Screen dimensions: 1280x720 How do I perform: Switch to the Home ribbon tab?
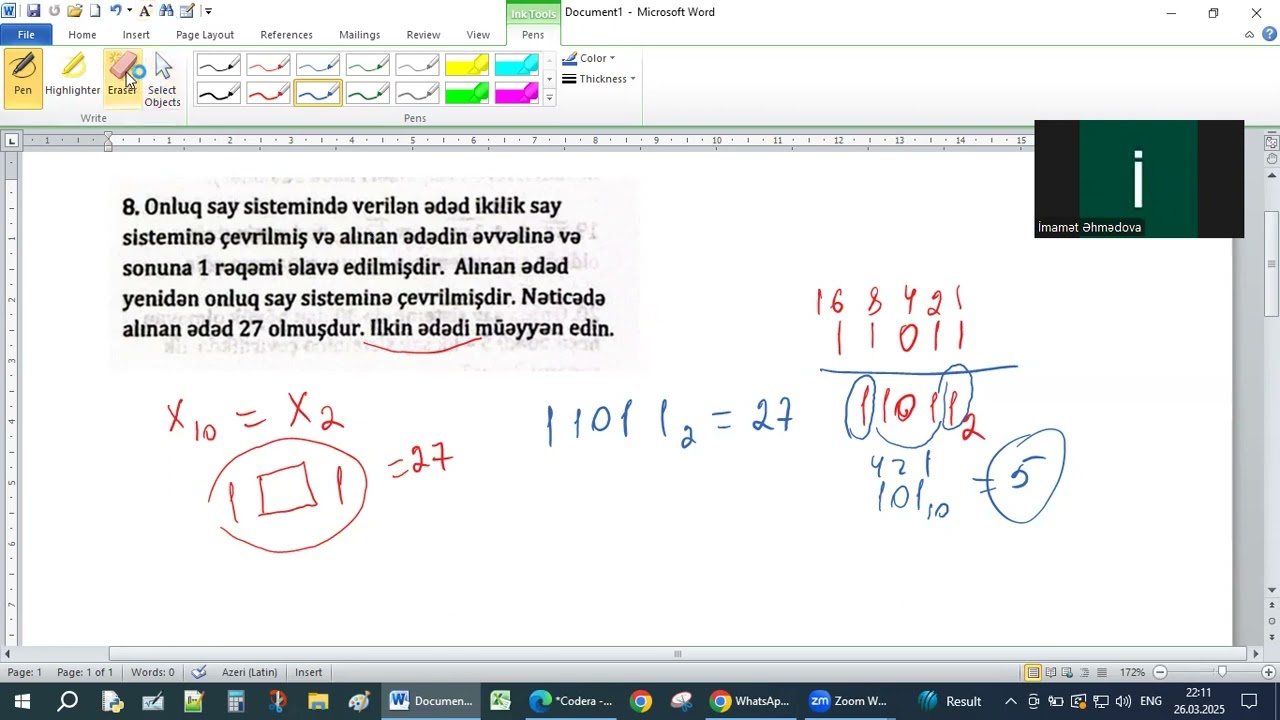point(82,34)
